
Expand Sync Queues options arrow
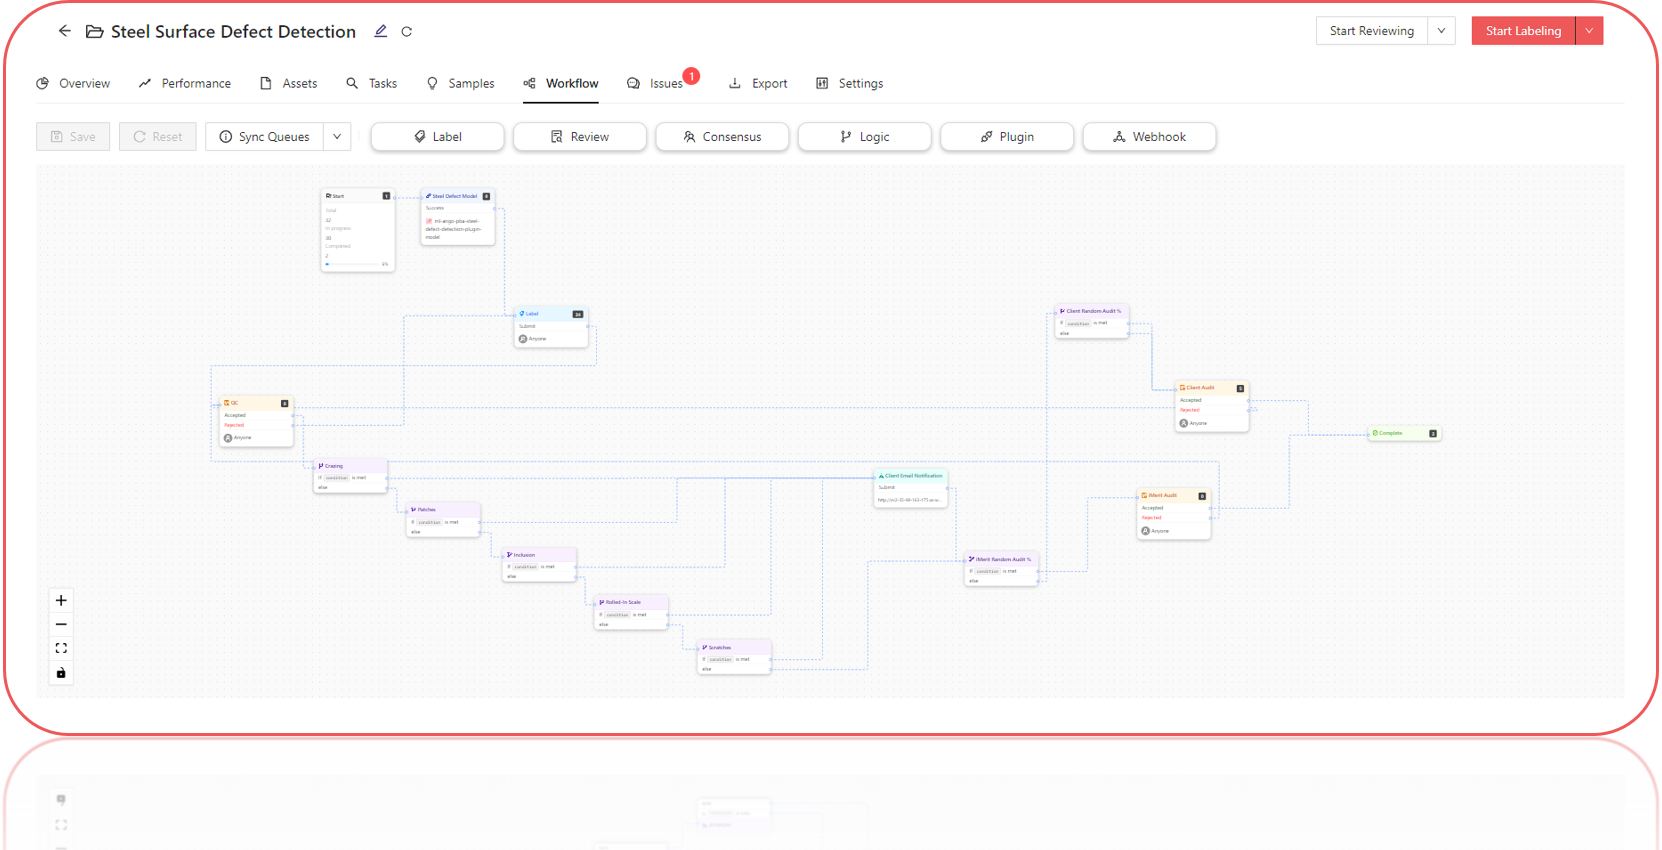click(x=337, y=137)
